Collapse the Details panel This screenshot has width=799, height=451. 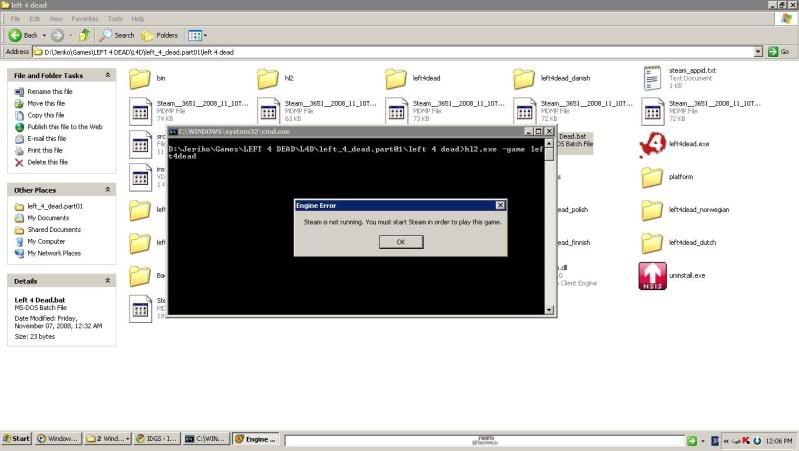[108, 280]
